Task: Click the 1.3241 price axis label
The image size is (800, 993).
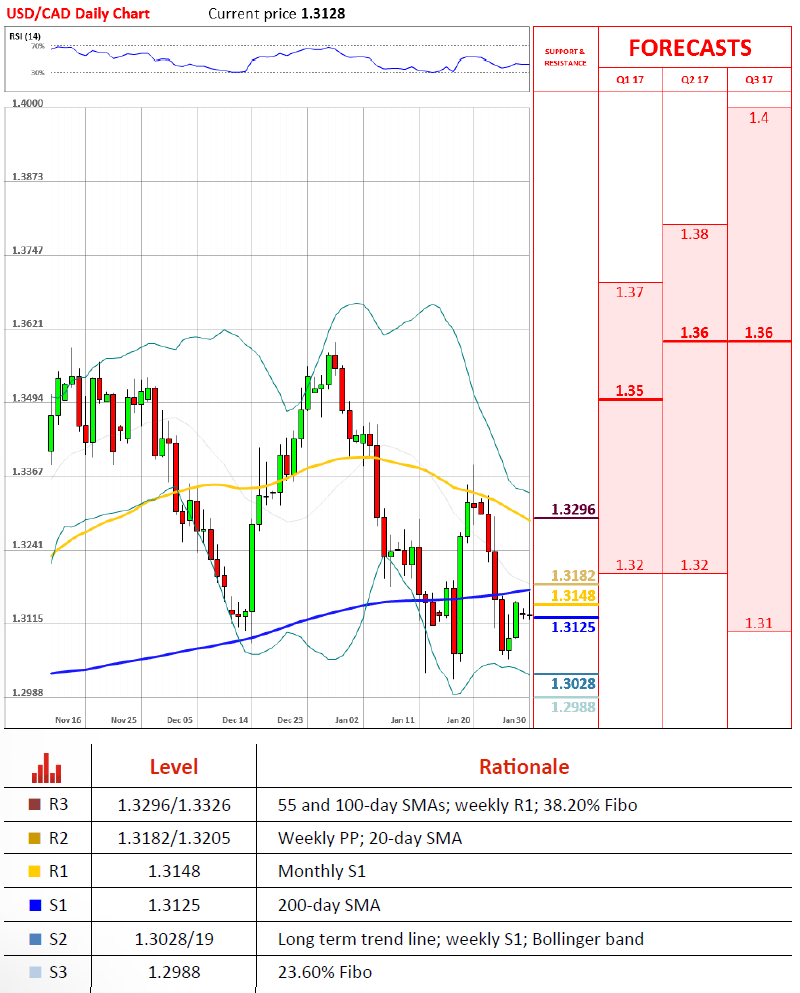Action: point(28,545)
